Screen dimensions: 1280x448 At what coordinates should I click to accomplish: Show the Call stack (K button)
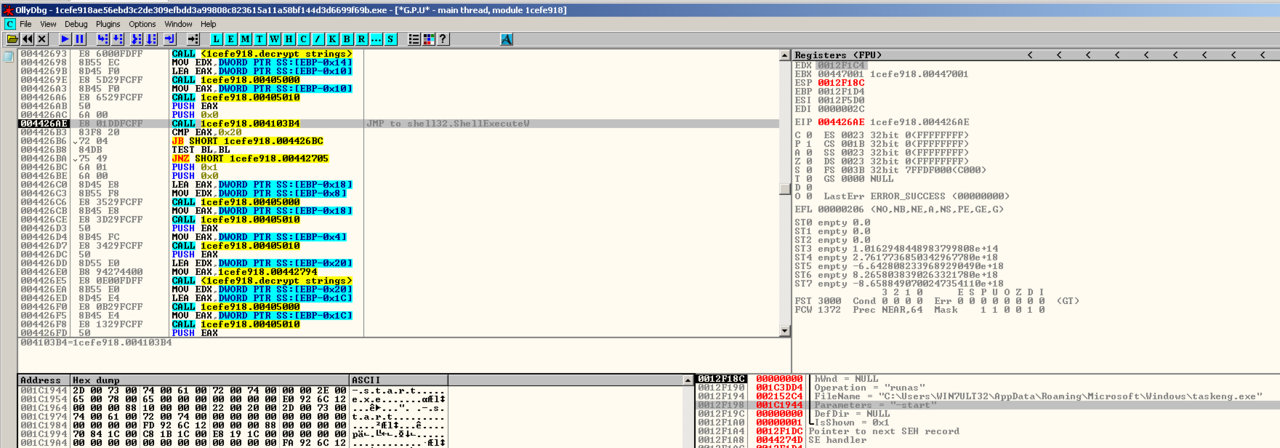pos(333,39)
